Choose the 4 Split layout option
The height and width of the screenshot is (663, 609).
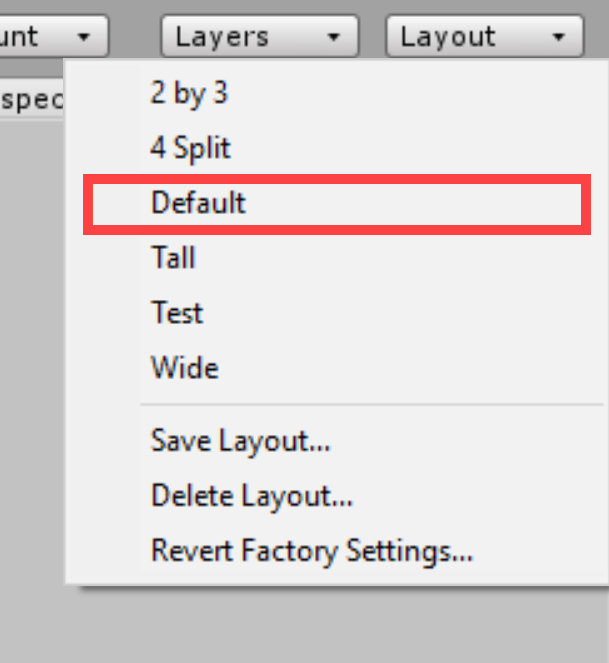191,148
